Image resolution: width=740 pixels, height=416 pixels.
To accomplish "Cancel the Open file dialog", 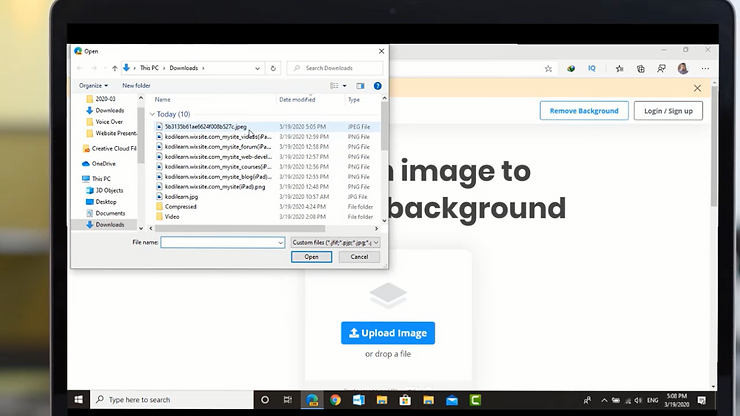I will pyautogui.click(x=359, y=257).
